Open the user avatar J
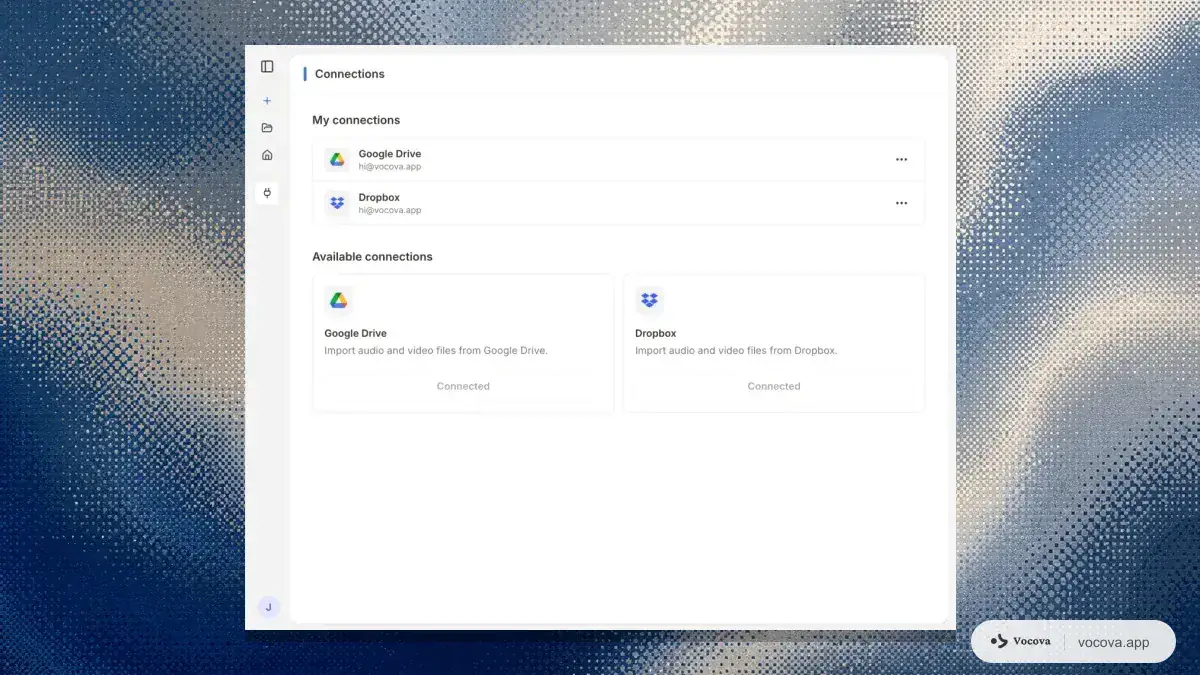Image resolution: width=1200 pixels, height=675 pixels. tap(268, 607)
